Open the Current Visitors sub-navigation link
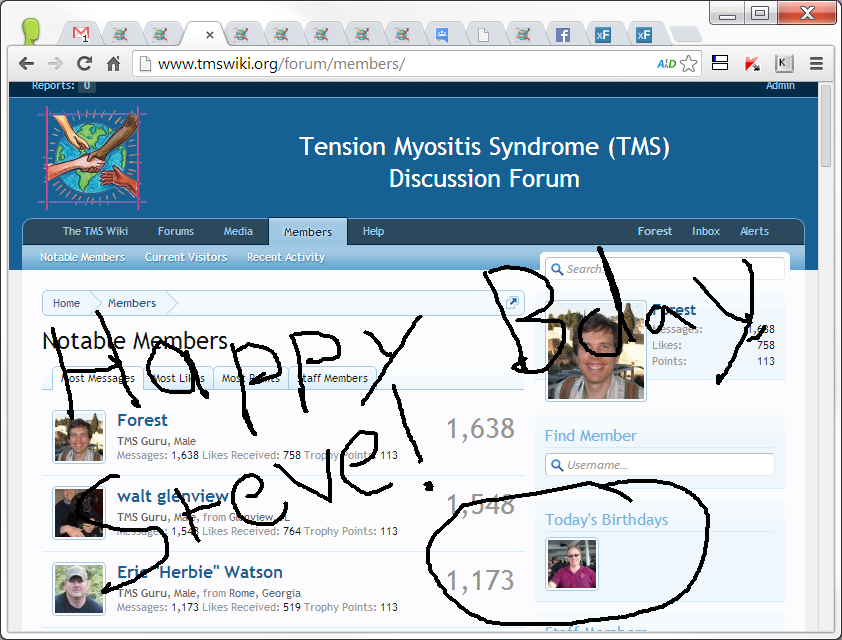This screenshot has height=640, width=842. coord(186,257)
